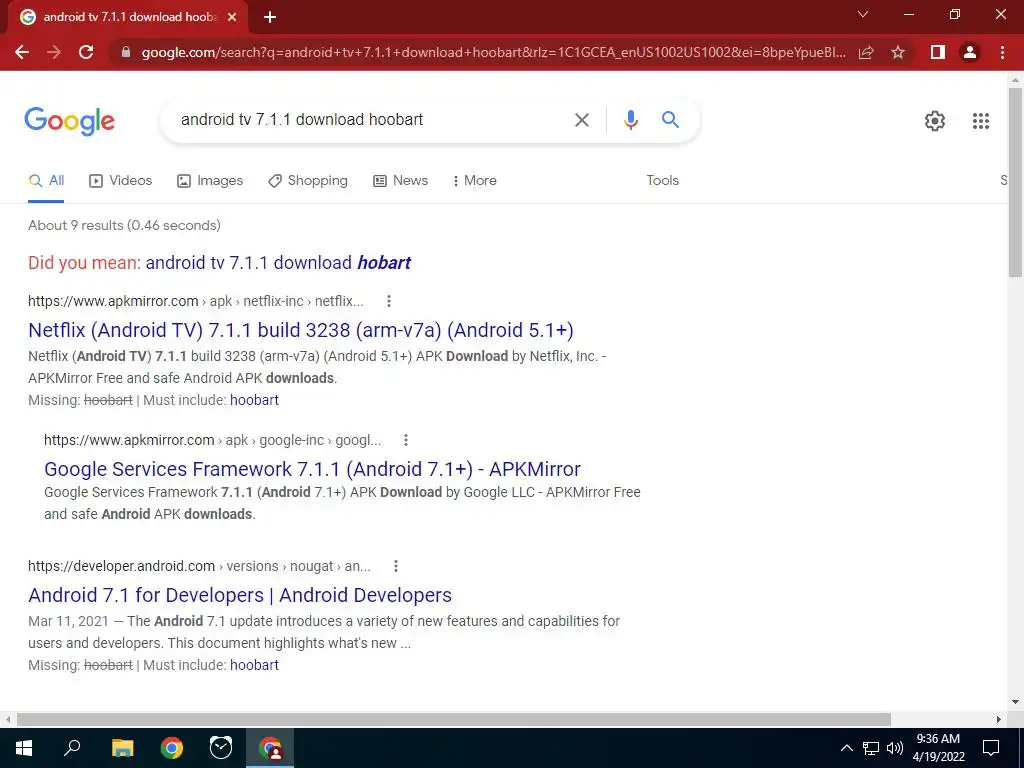Open the Chrome side panel

click(x=938, y=52)
